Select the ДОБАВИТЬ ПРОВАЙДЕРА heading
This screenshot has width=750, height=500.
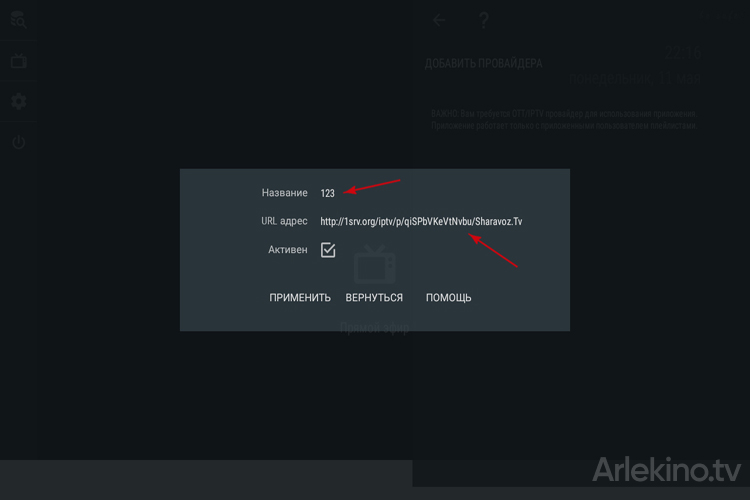point(484,64)
